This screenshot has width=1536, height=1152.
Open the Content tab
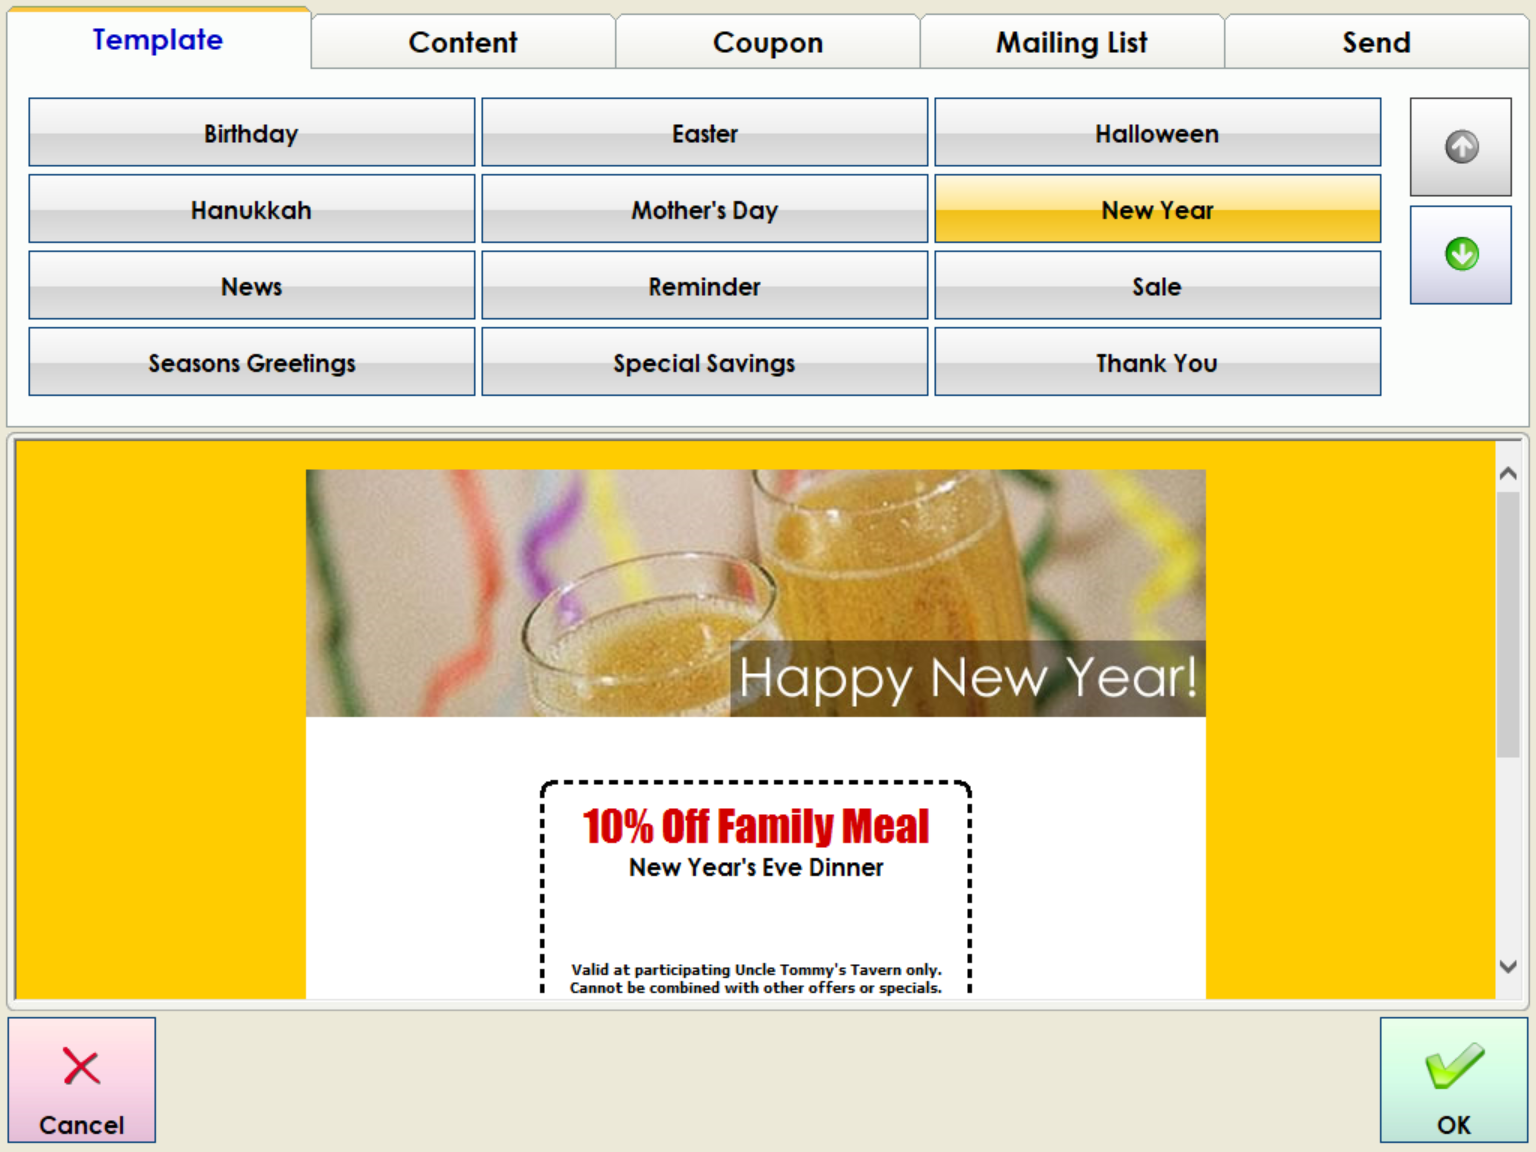(x=463, y=42)
